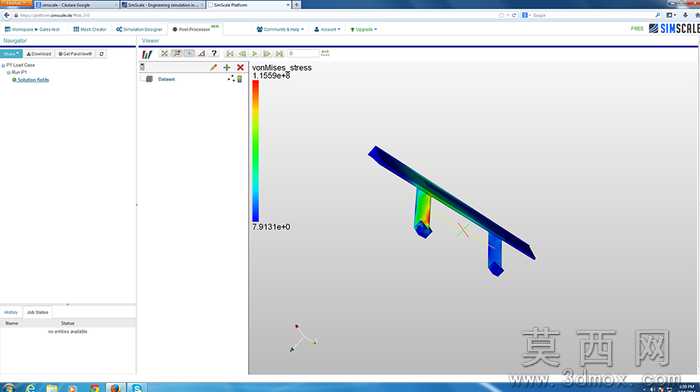Open the Solution fields link

(33, 79)
